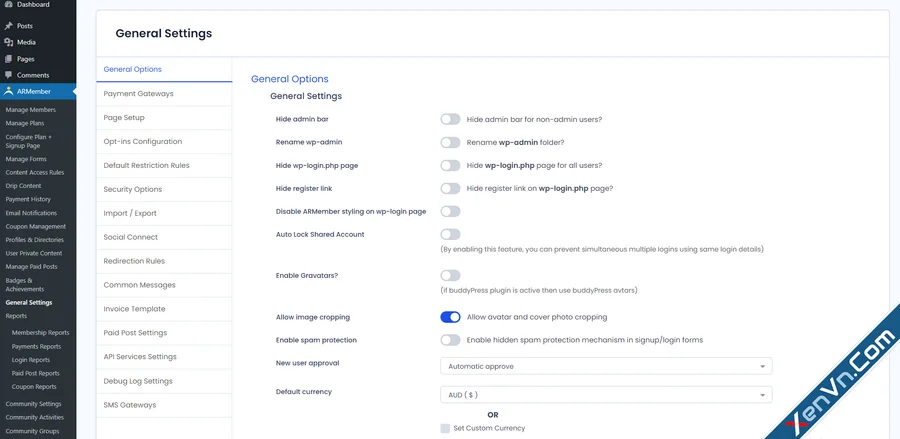Open Community Activities
Screen dimensions: 900x439
pos(34,418)
